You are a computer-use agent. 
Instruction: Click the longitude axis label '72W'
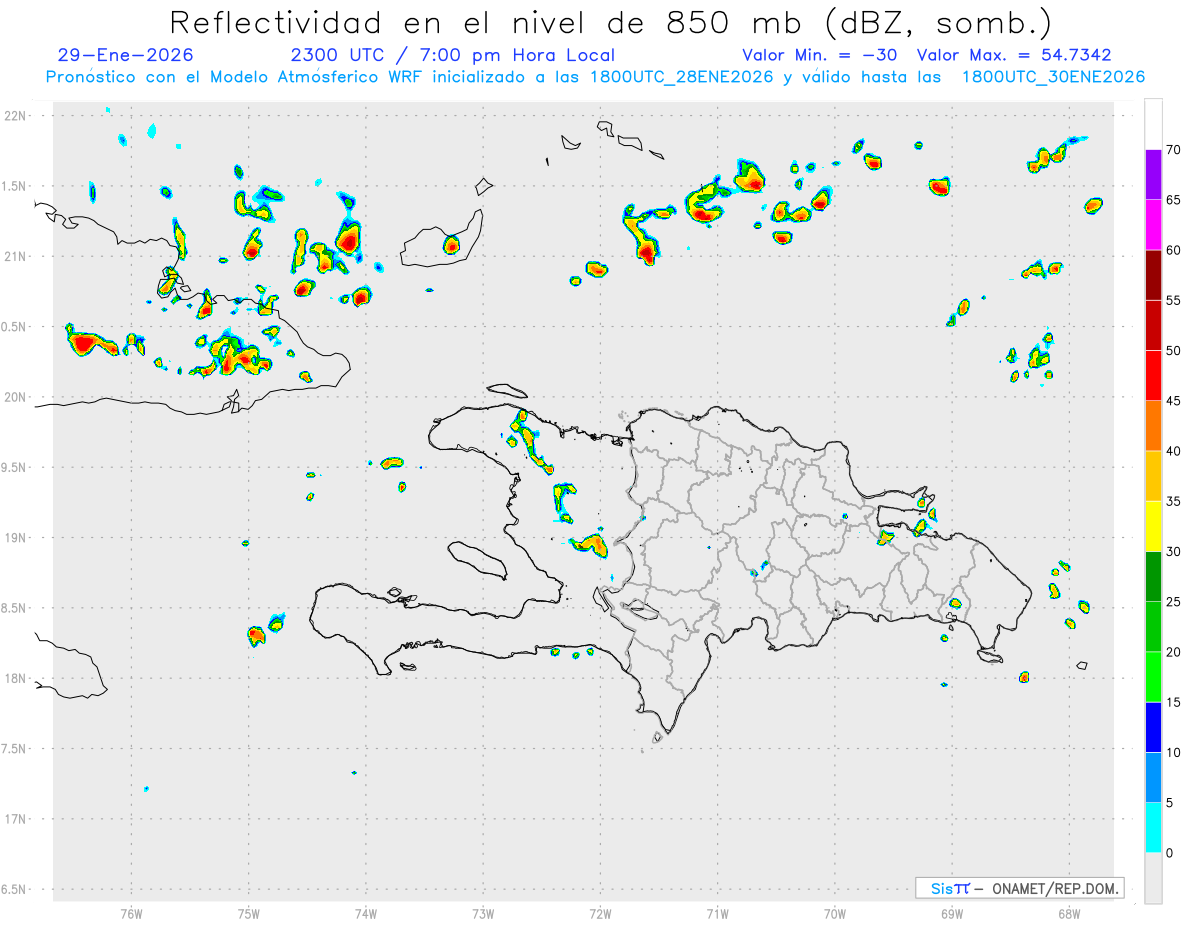point(600,913)
